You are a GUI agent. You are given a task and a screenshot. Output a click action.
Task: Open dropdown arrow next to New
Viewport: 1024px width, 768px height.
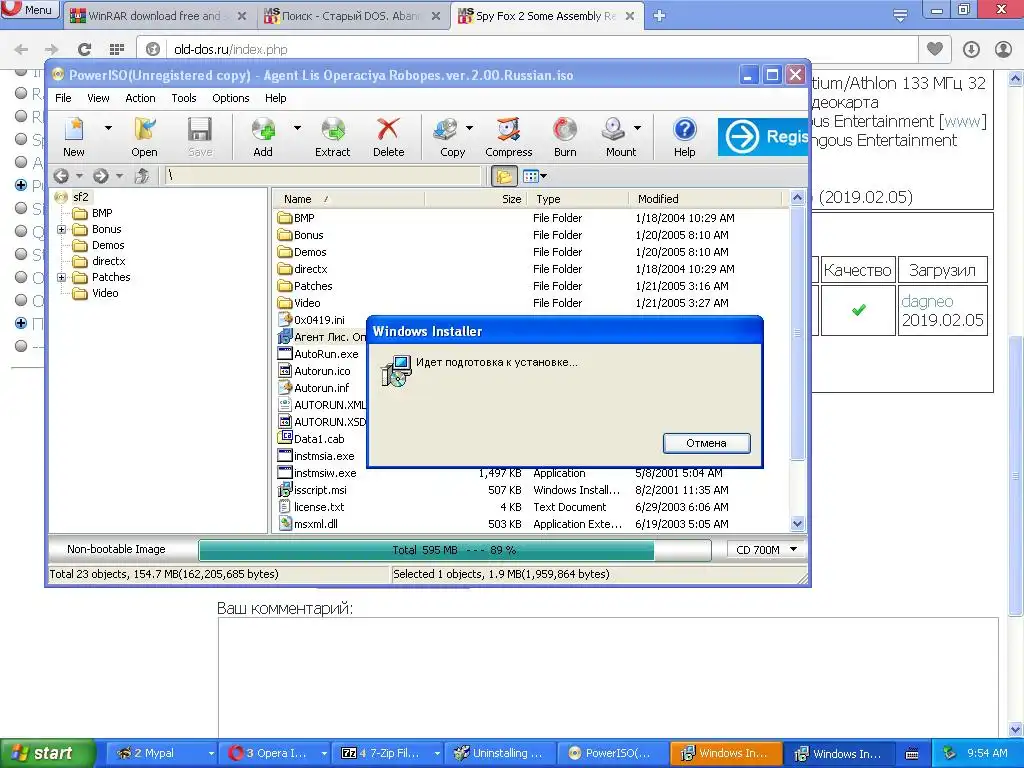tap(108, 128)
